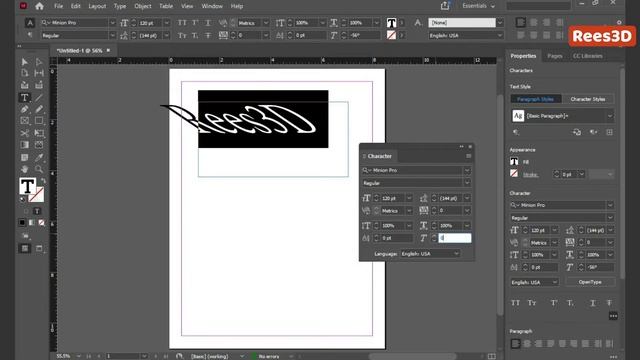
Task: Open font family dropdown in control panel
Action: [112, 23]
